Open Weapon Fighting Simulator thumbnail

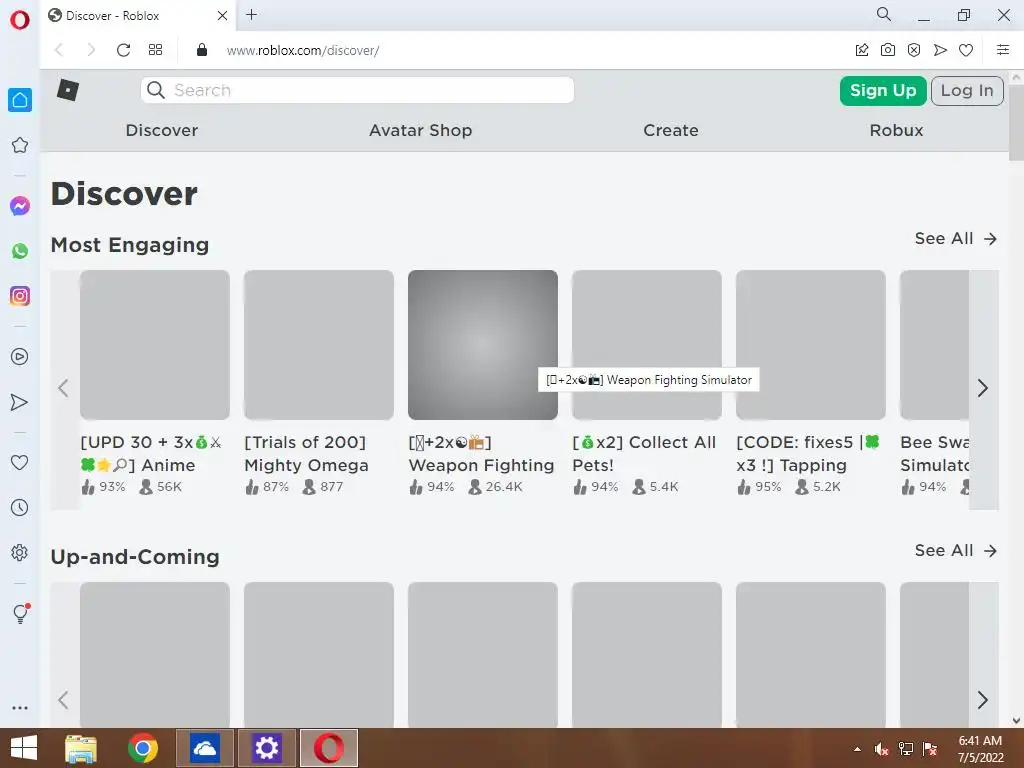[483, 345]
